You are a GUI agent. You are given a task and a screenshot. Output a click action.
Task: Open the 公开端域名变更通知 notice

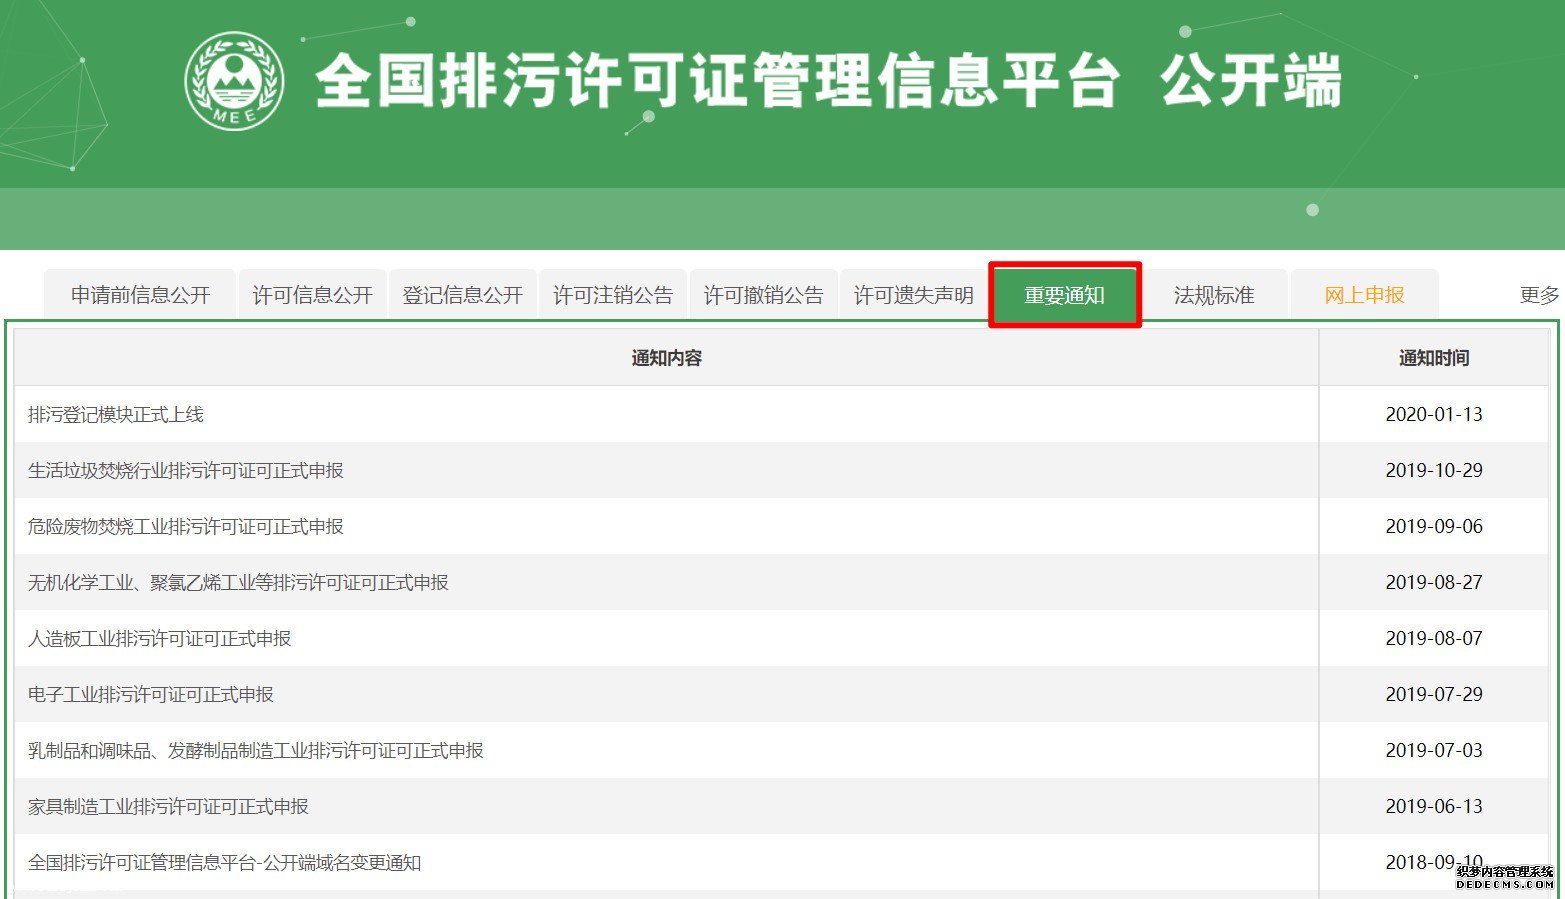(225, 862)
